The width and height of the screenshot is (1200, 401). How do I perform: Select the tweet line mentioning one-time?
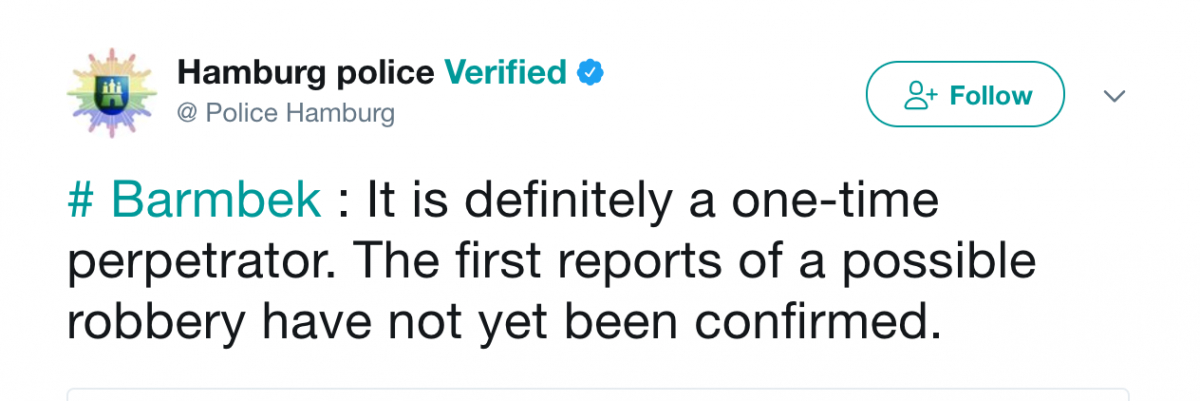click(504, 203)
